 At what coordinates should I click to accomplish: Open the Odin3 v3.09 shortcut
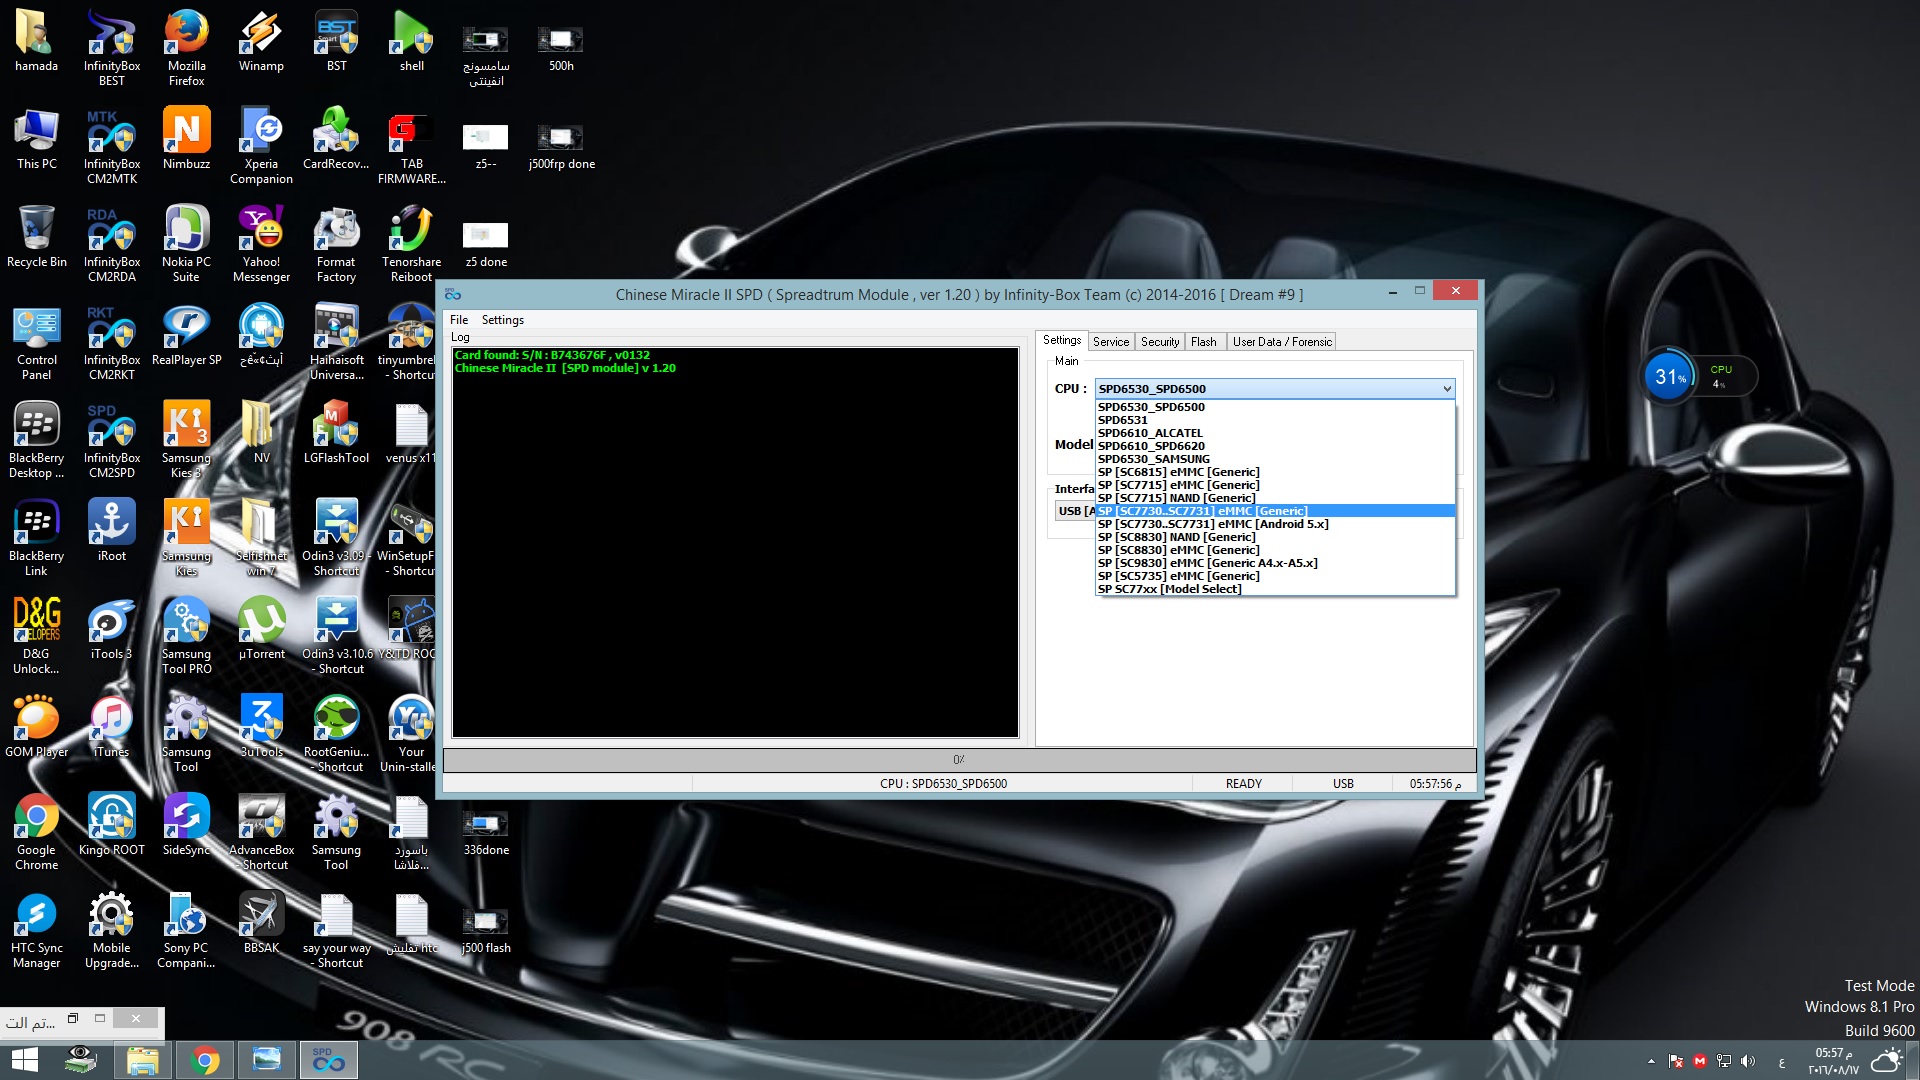coord(337,537)
